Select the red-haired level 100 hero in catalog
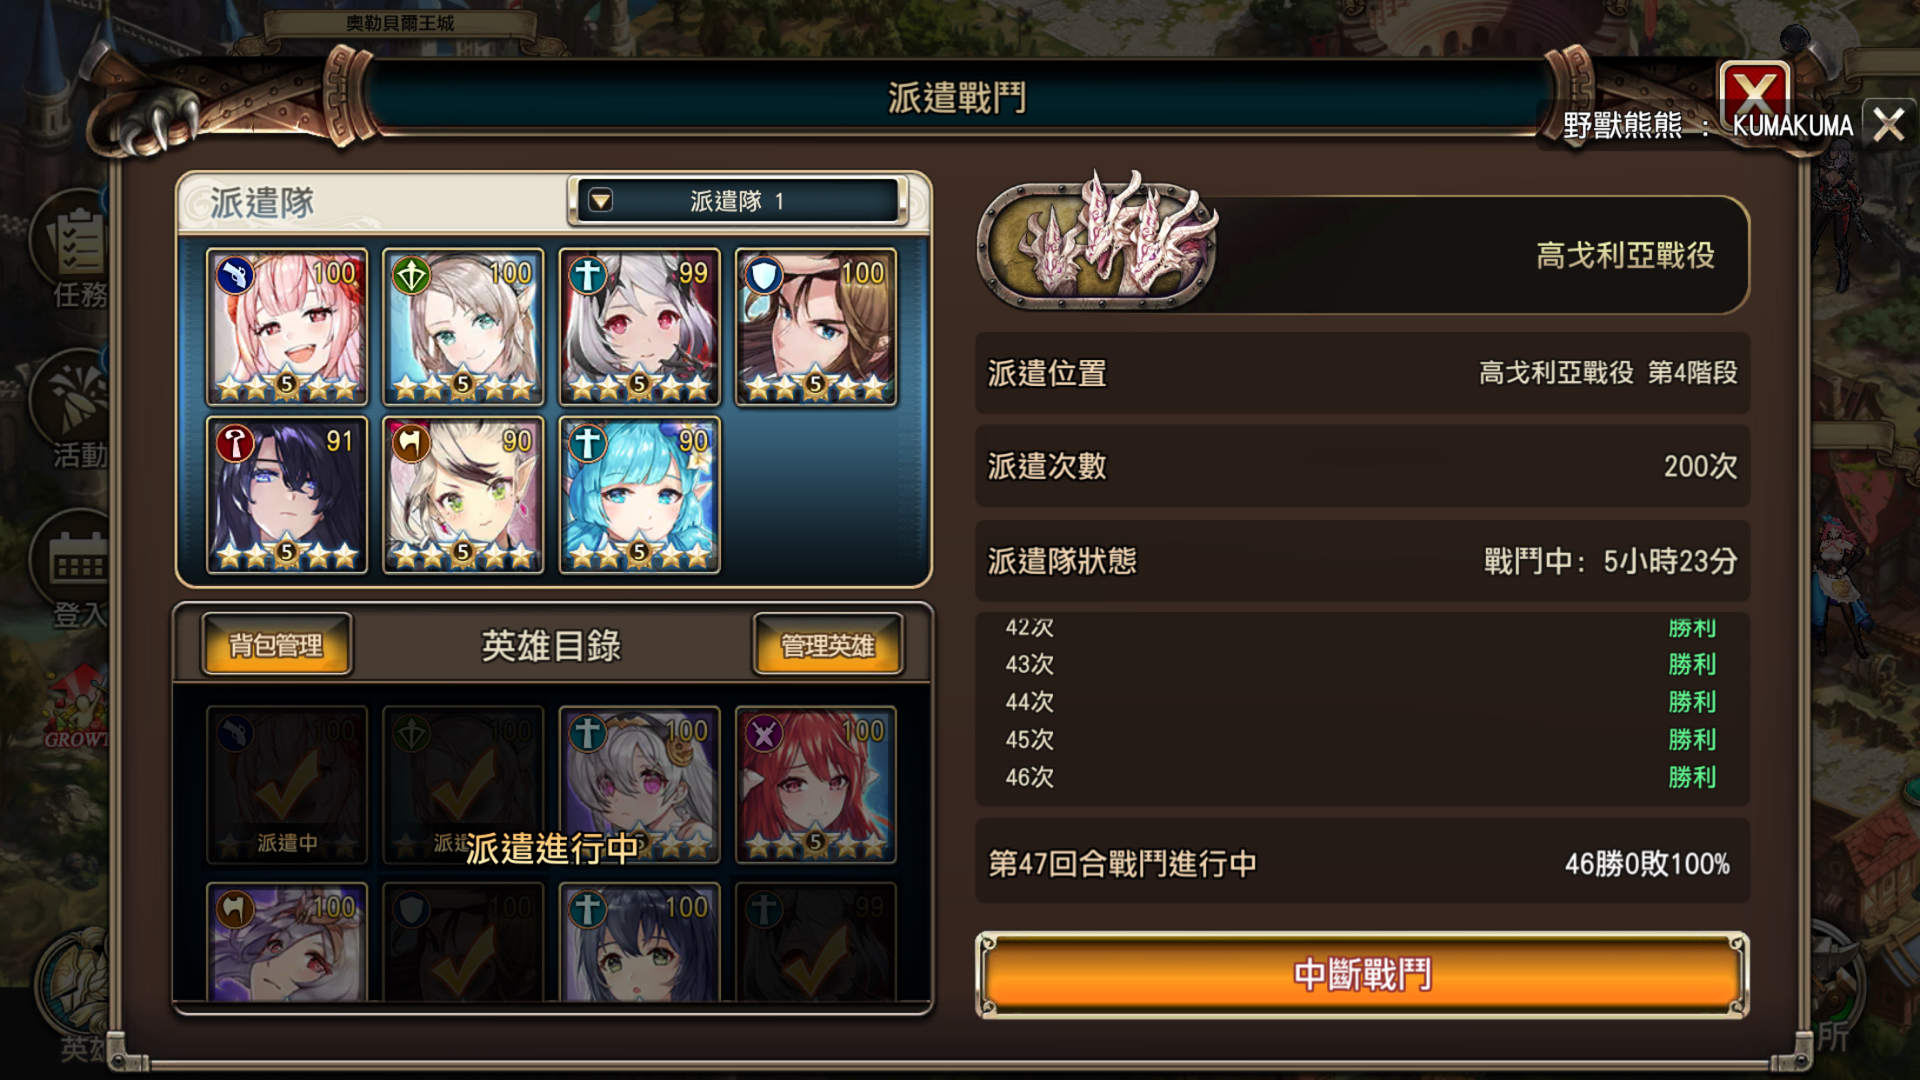The height and width of the screenshot is (1080, 1920). [x=816, y=785]
